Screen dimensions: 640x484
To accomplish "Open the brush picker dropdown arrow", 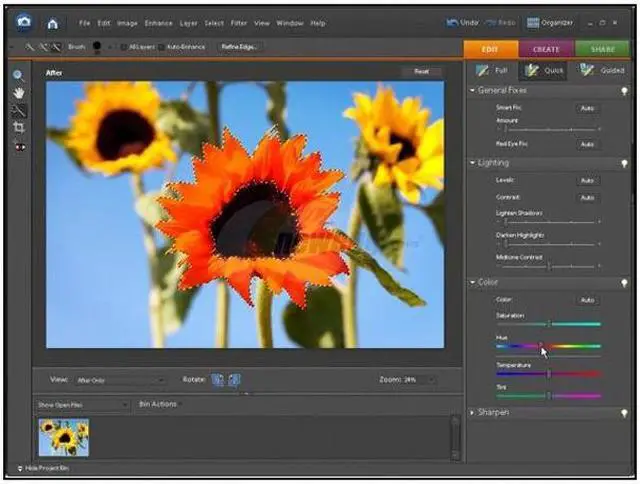I will click(109, 47).
